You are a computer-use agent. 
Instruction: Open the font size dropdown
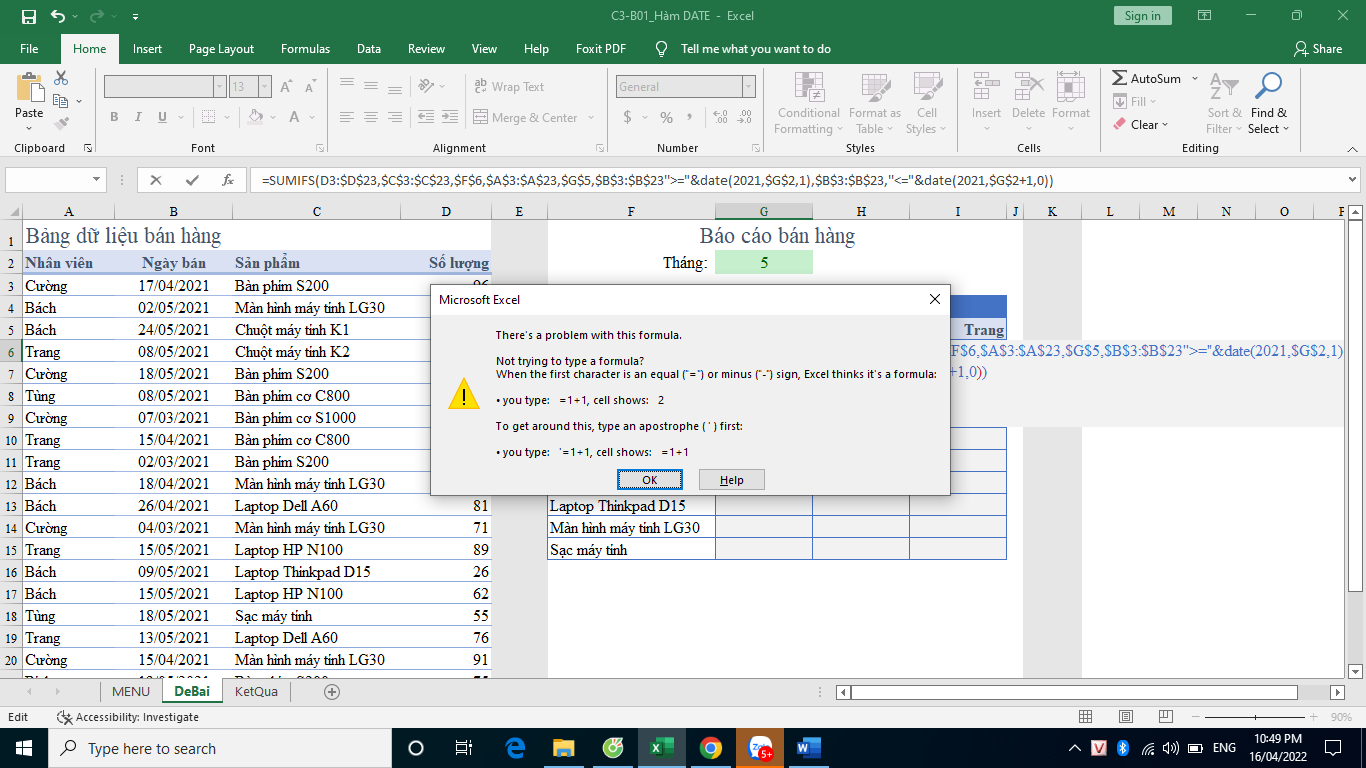pos(264,87)
